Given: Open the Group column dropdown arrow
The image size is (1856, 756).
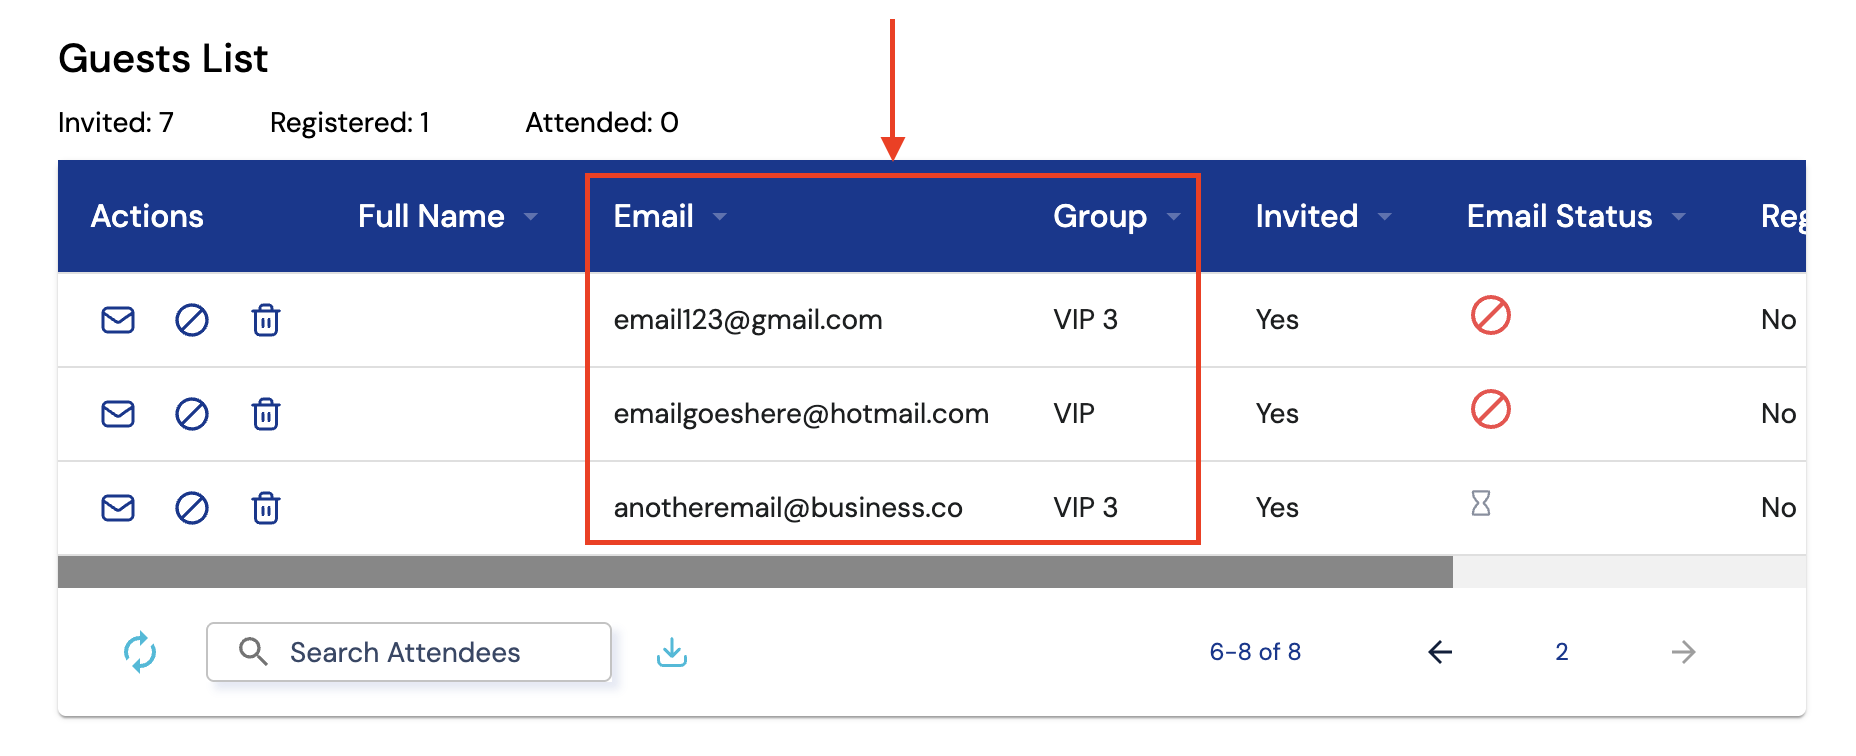Looking at the screenshot, I should [x=1174, y=217].
